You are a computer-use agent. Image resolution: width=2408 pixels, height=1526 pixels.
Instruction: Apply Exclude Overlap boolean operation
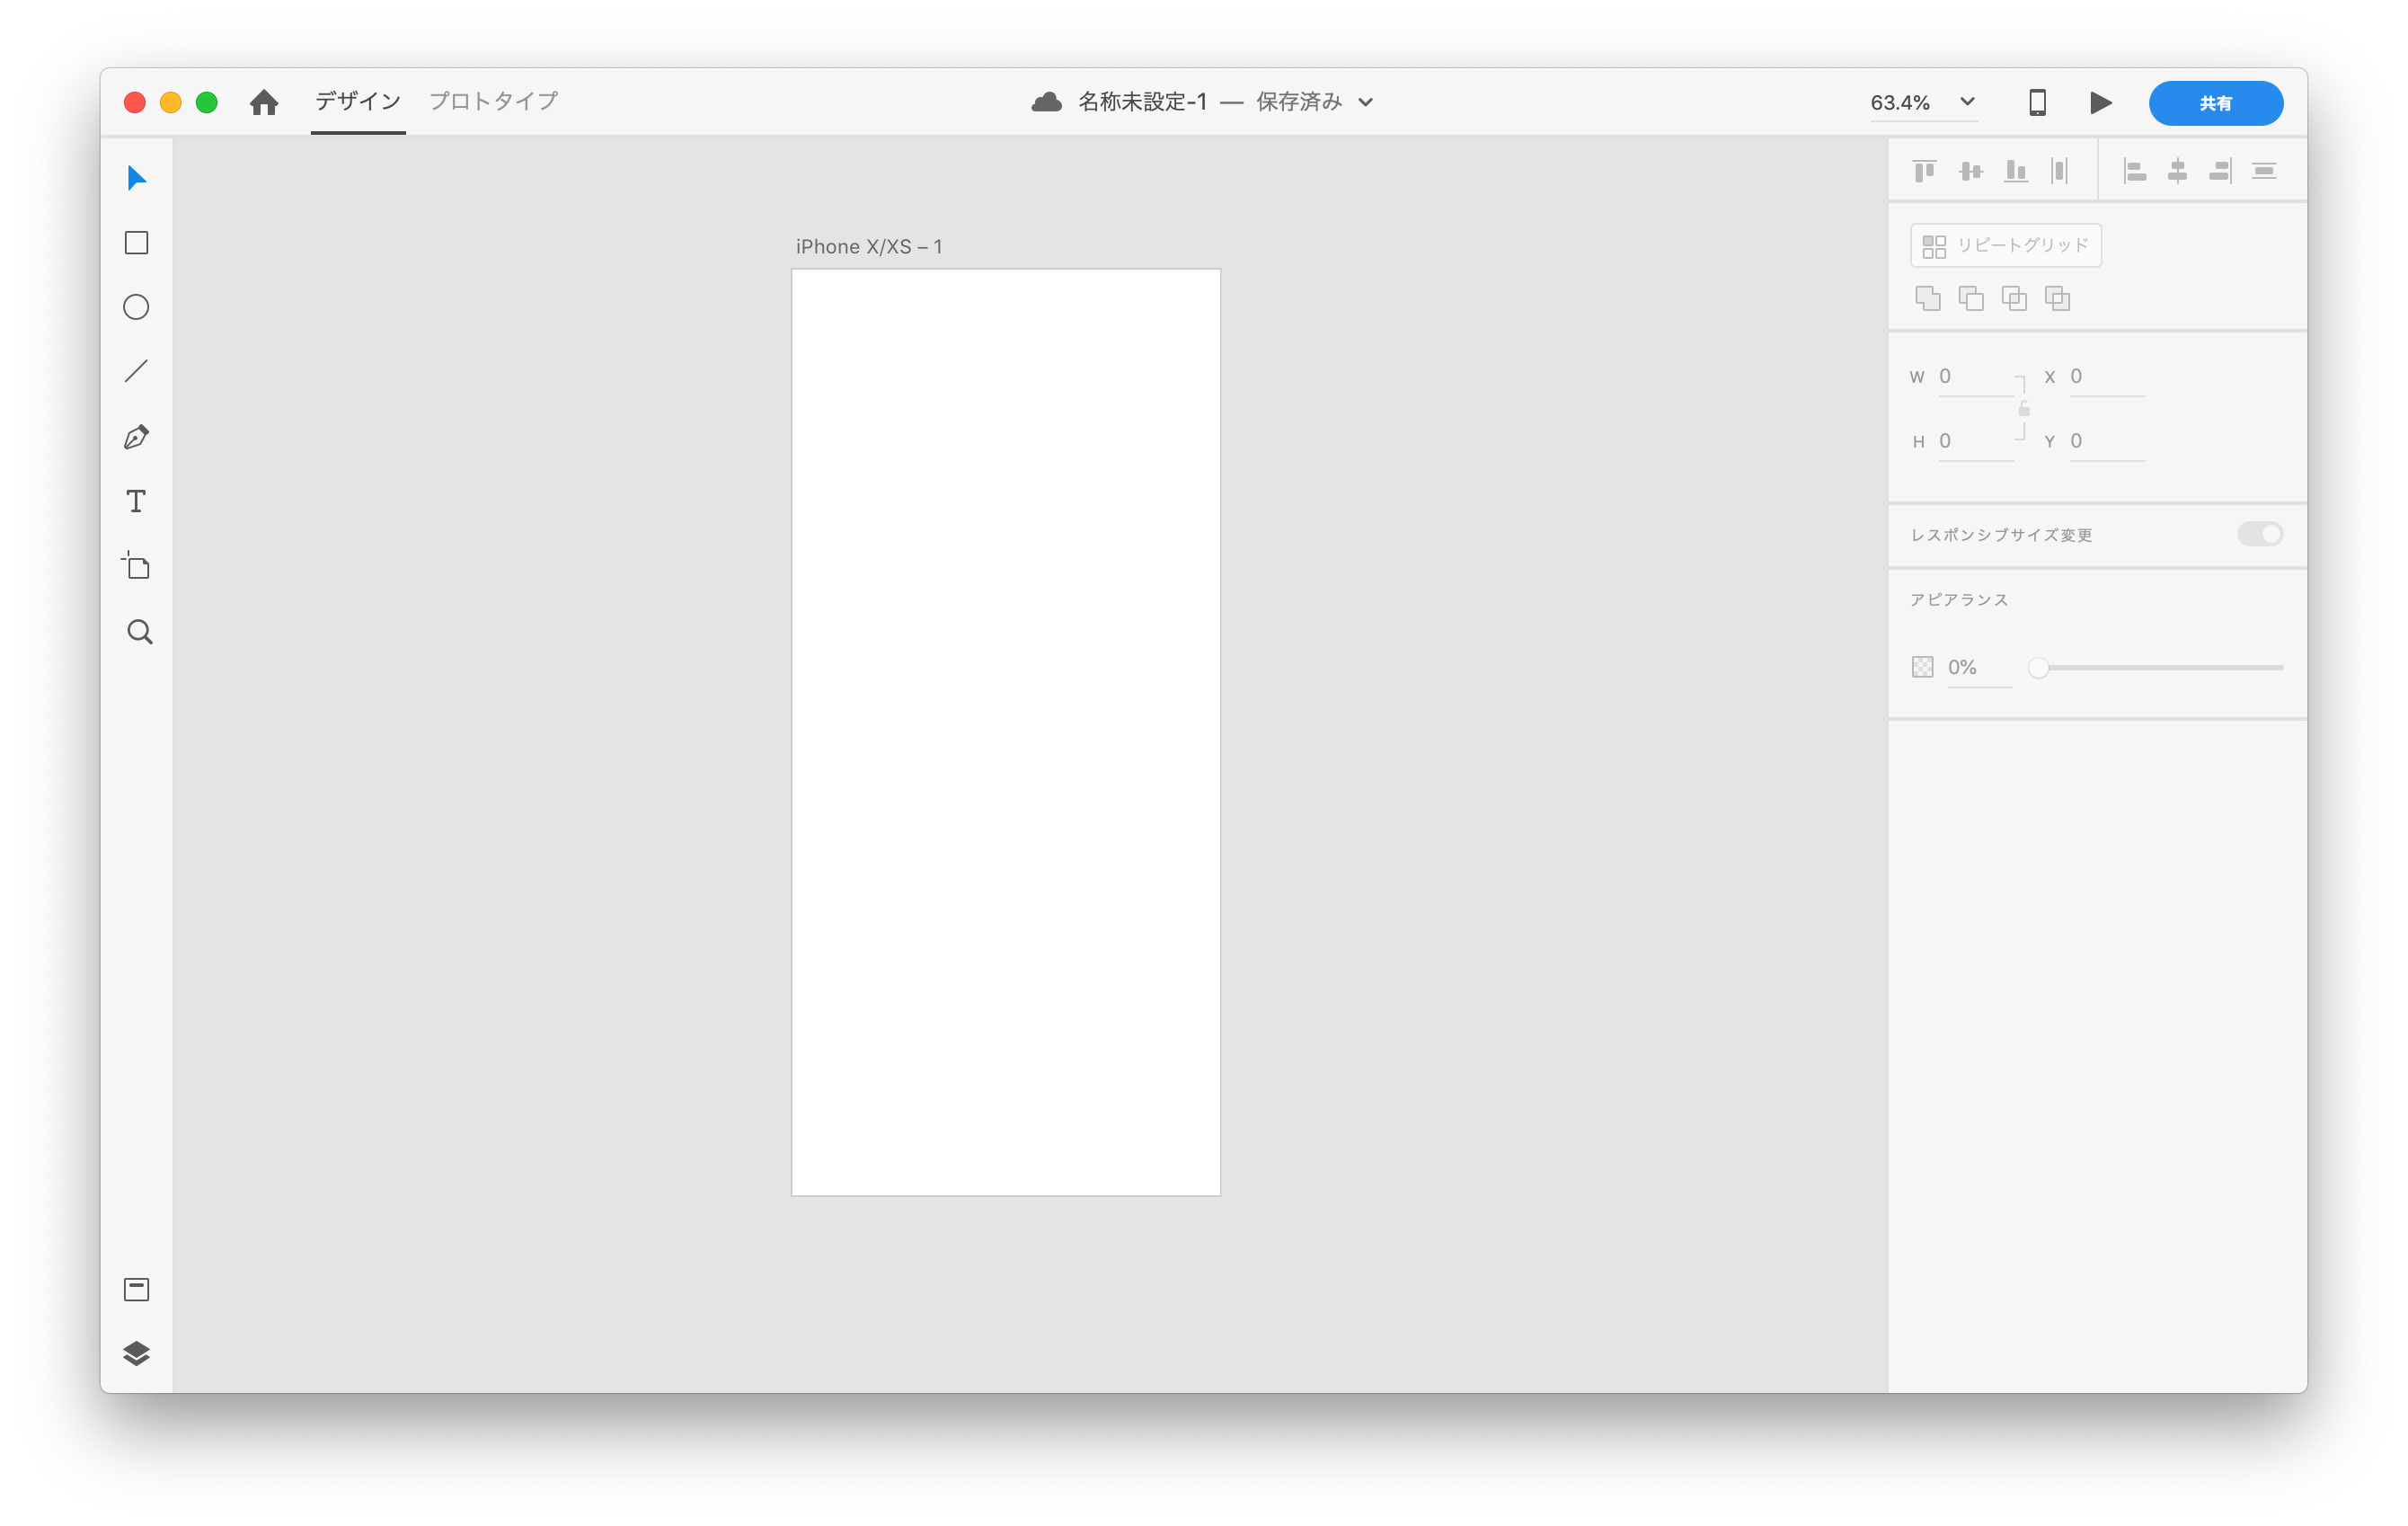click(2057, 298)
